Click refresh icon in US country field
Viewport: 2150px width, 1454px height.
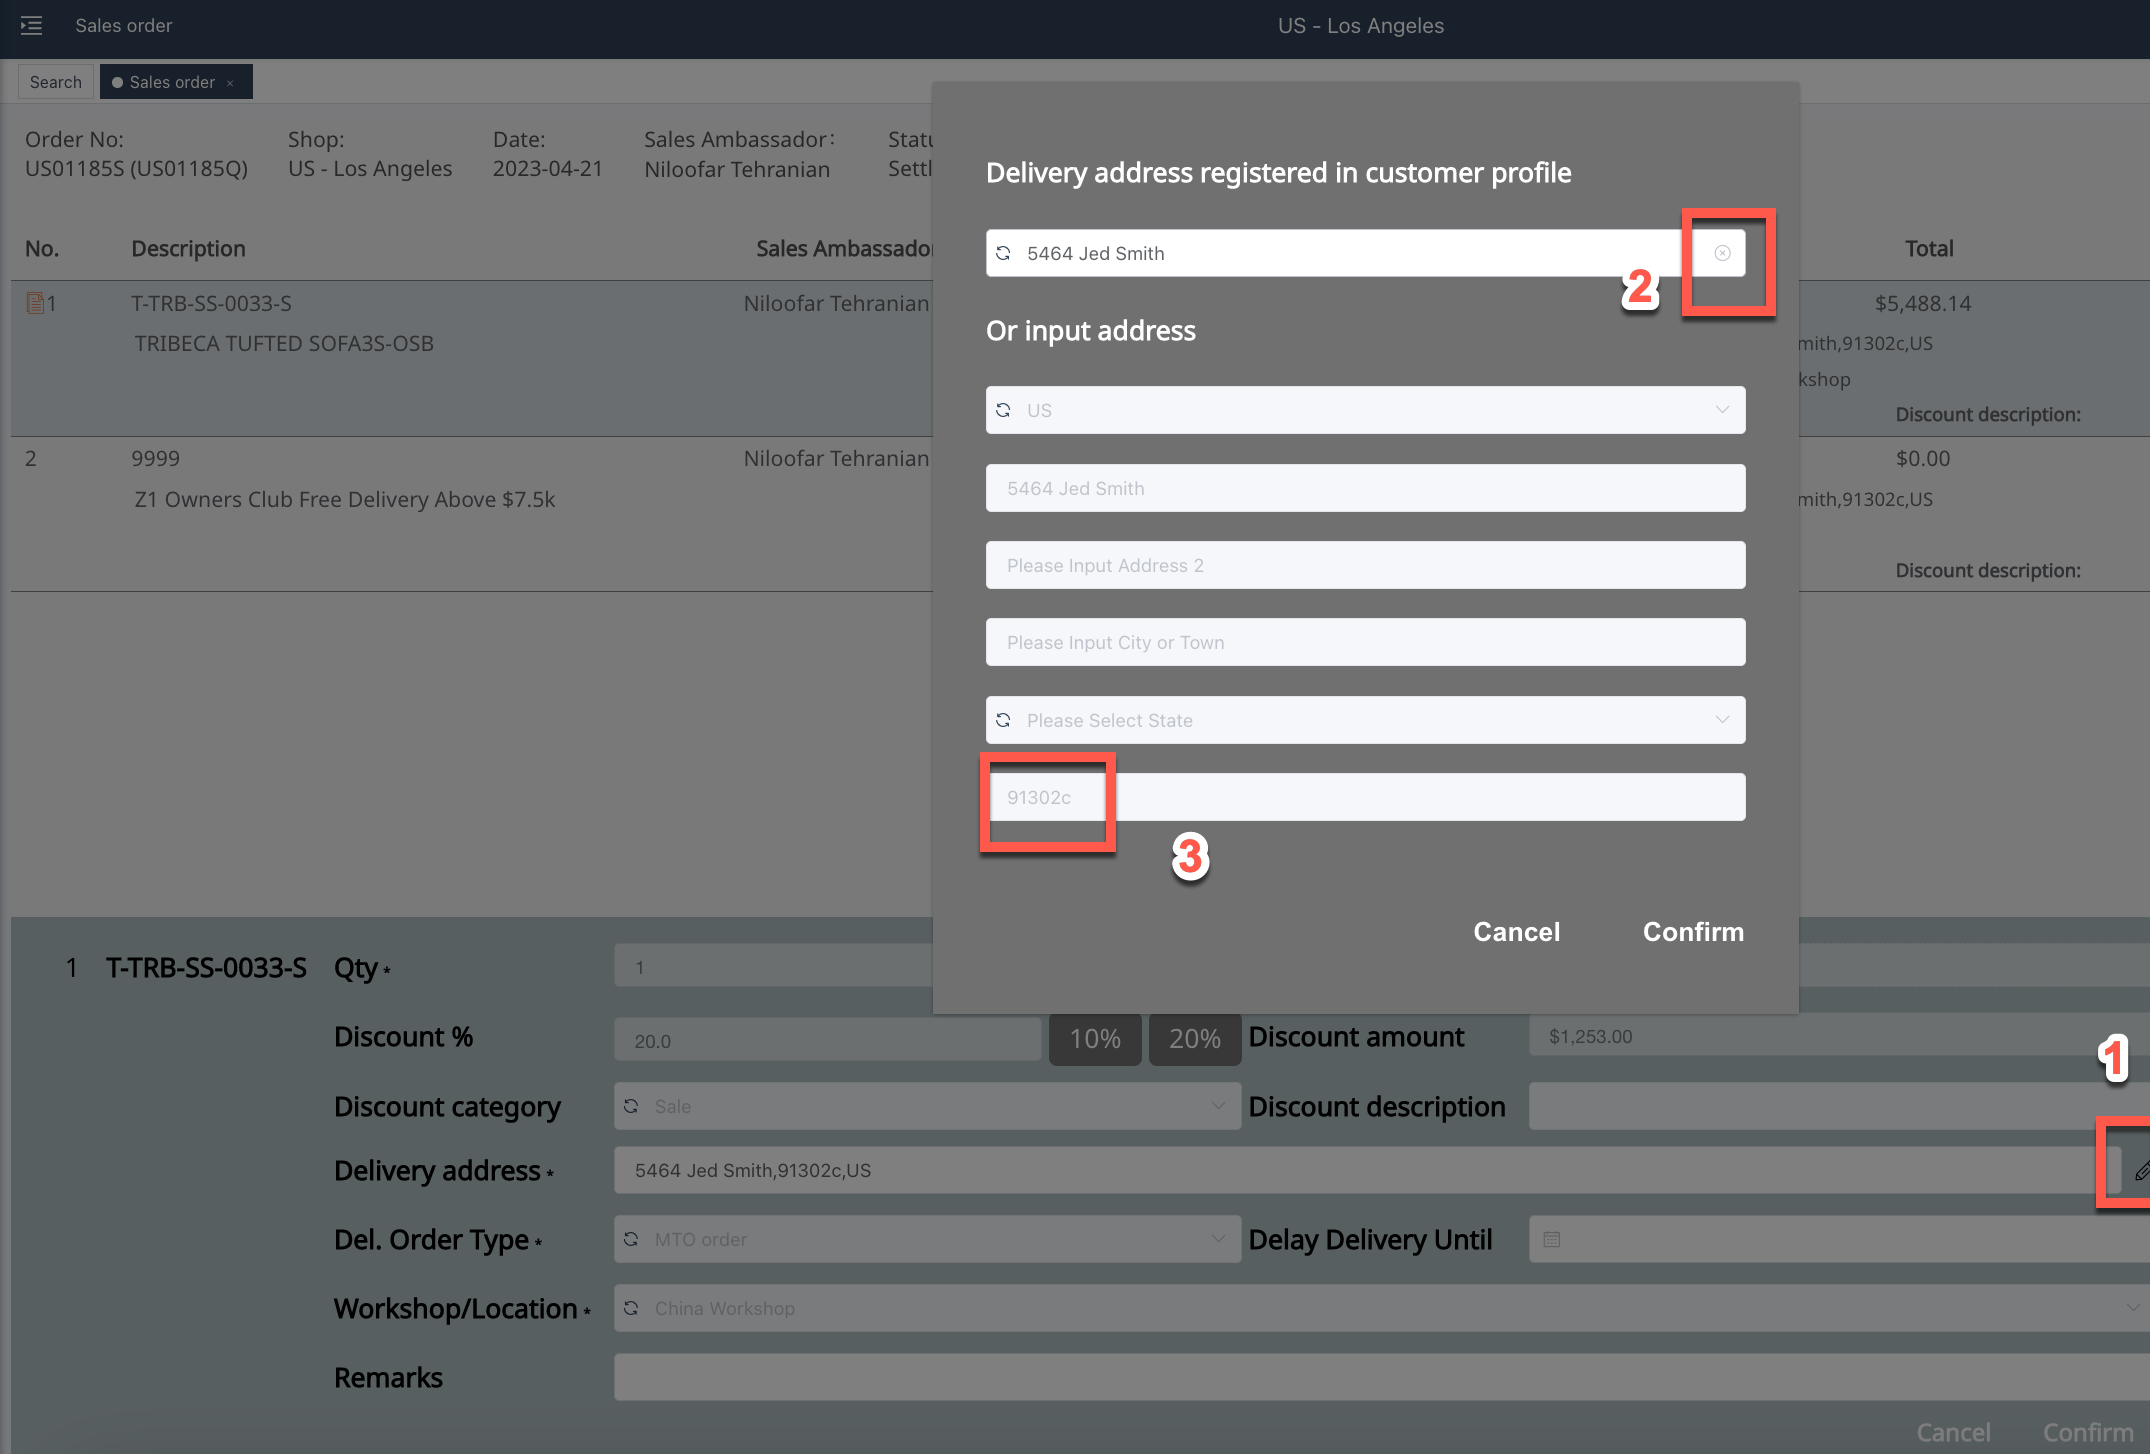pos(1003,410)
